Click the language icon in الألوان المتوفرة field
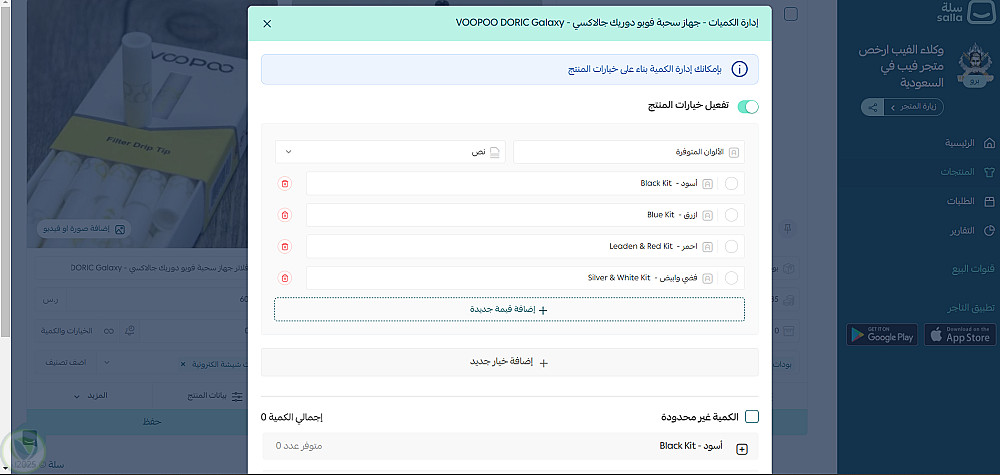Screen dimensions: 1000x475 [x=734, y=152]
